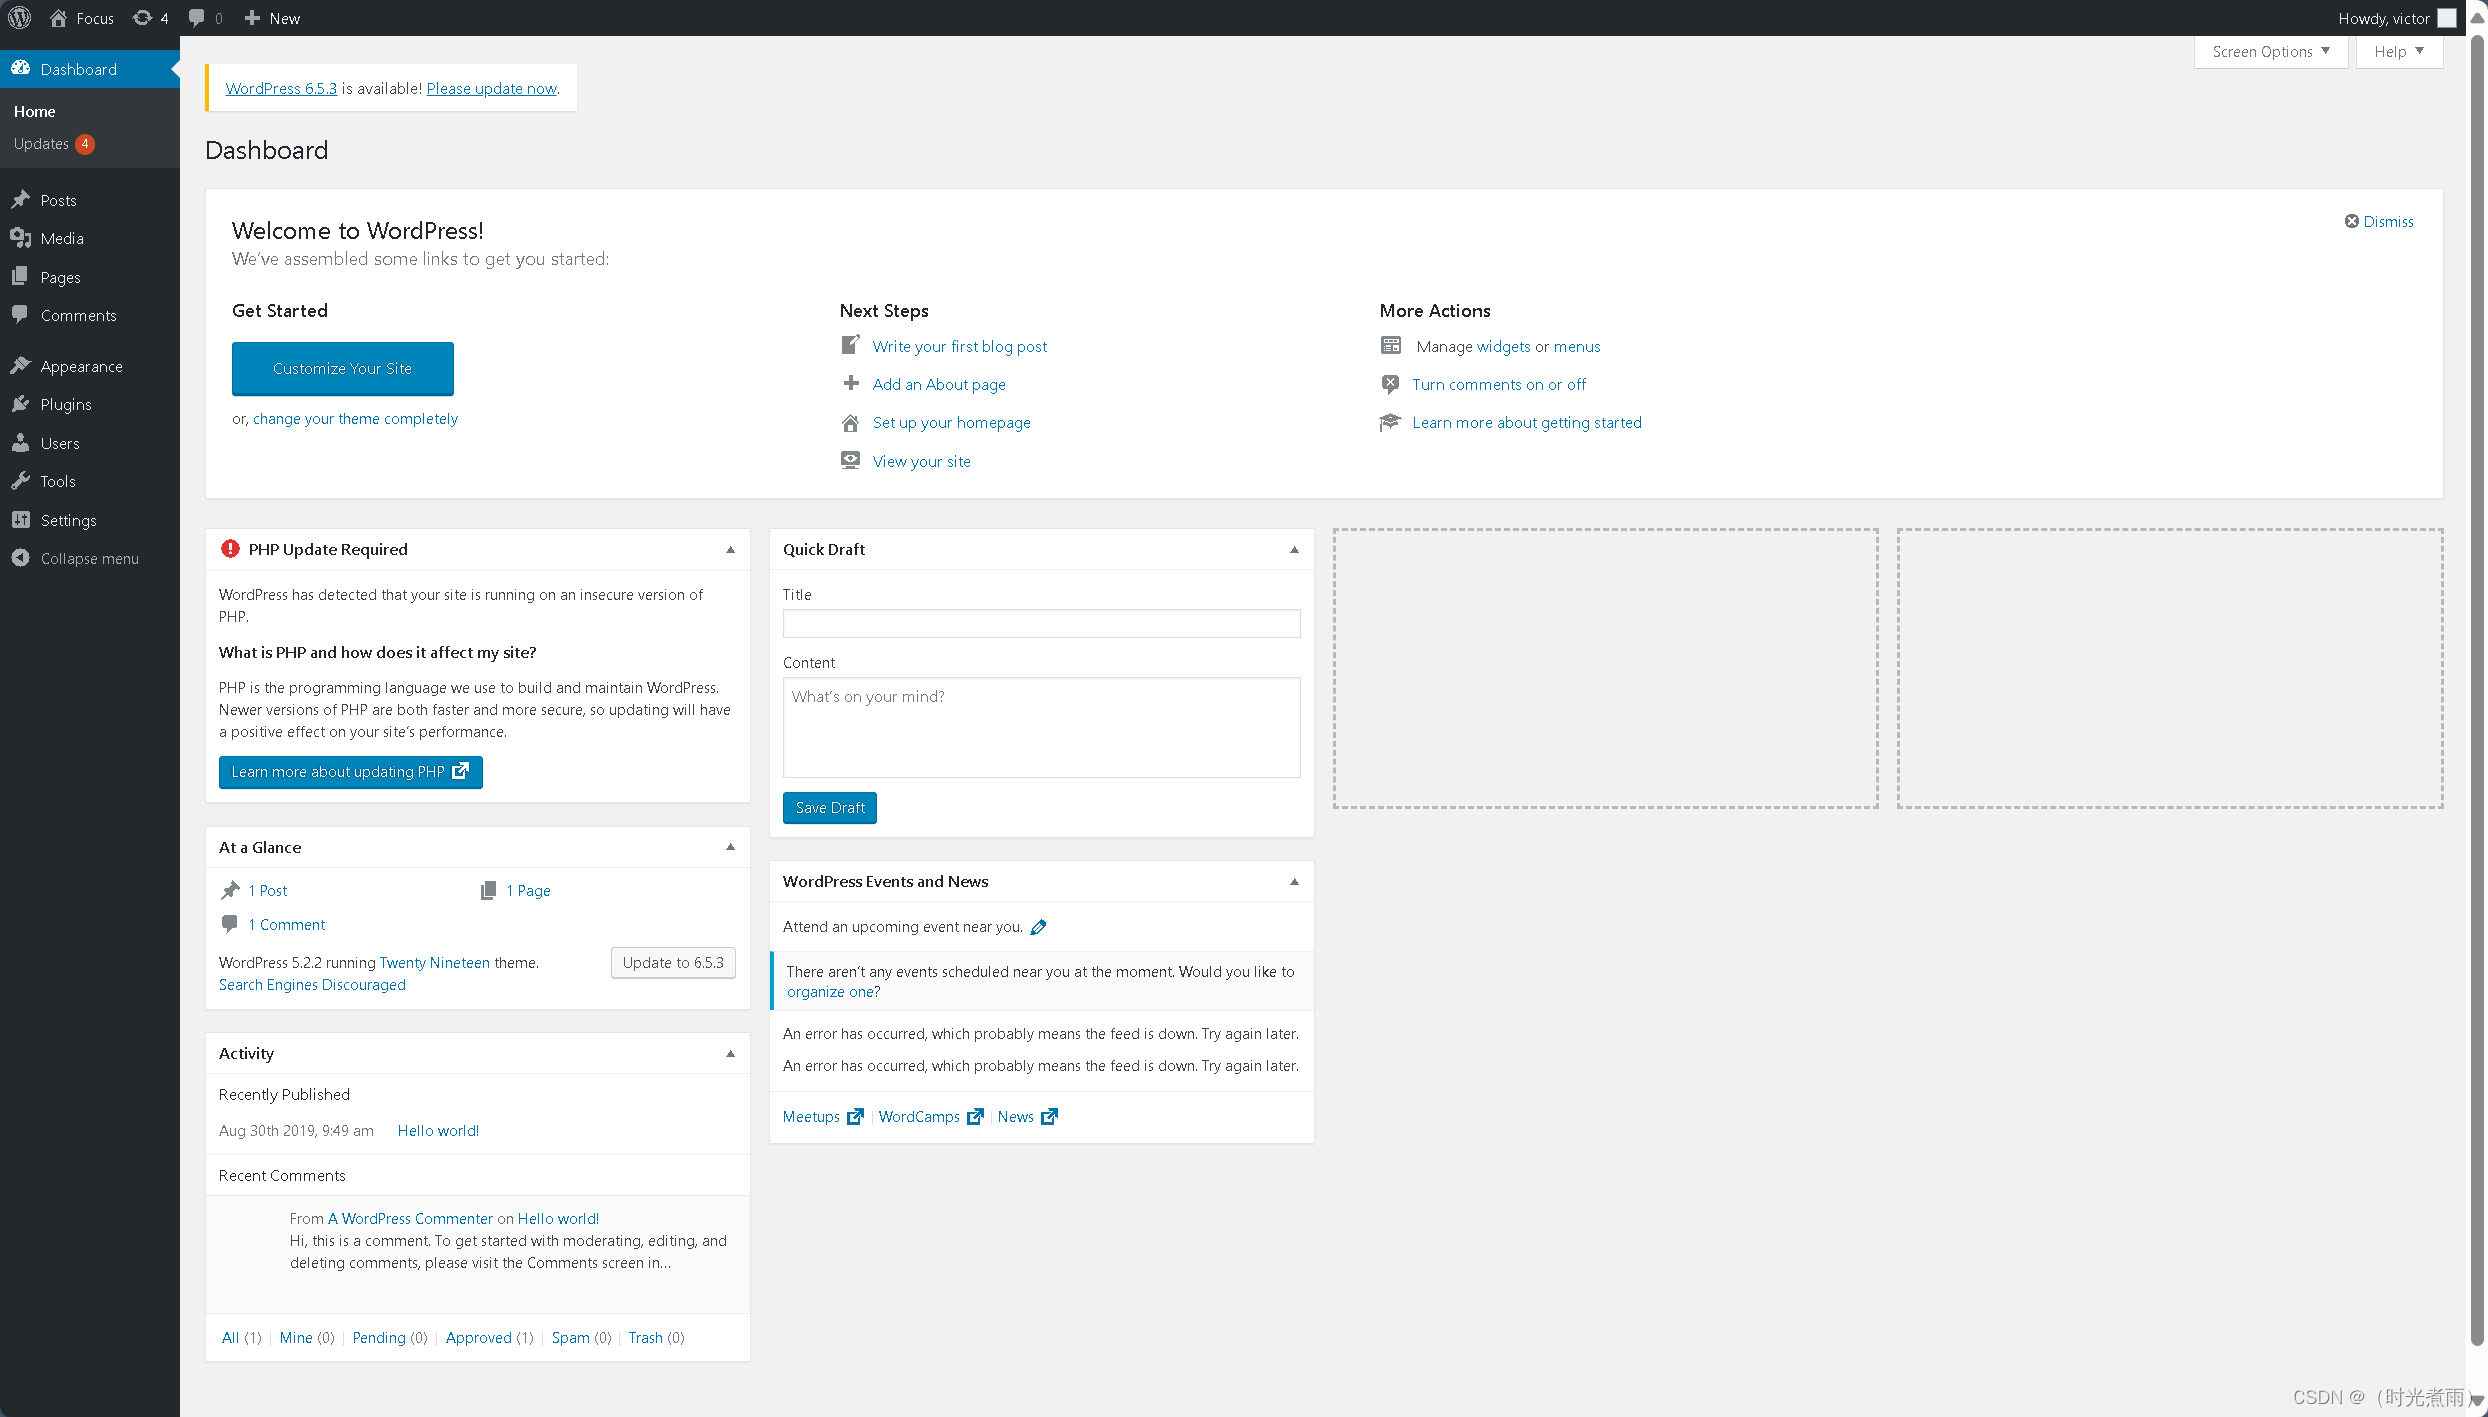The height and width of the screenshot is (1417, 2488).
Task: Click the house icon beside Set up your homepage
Action: (x=850, y=422)
